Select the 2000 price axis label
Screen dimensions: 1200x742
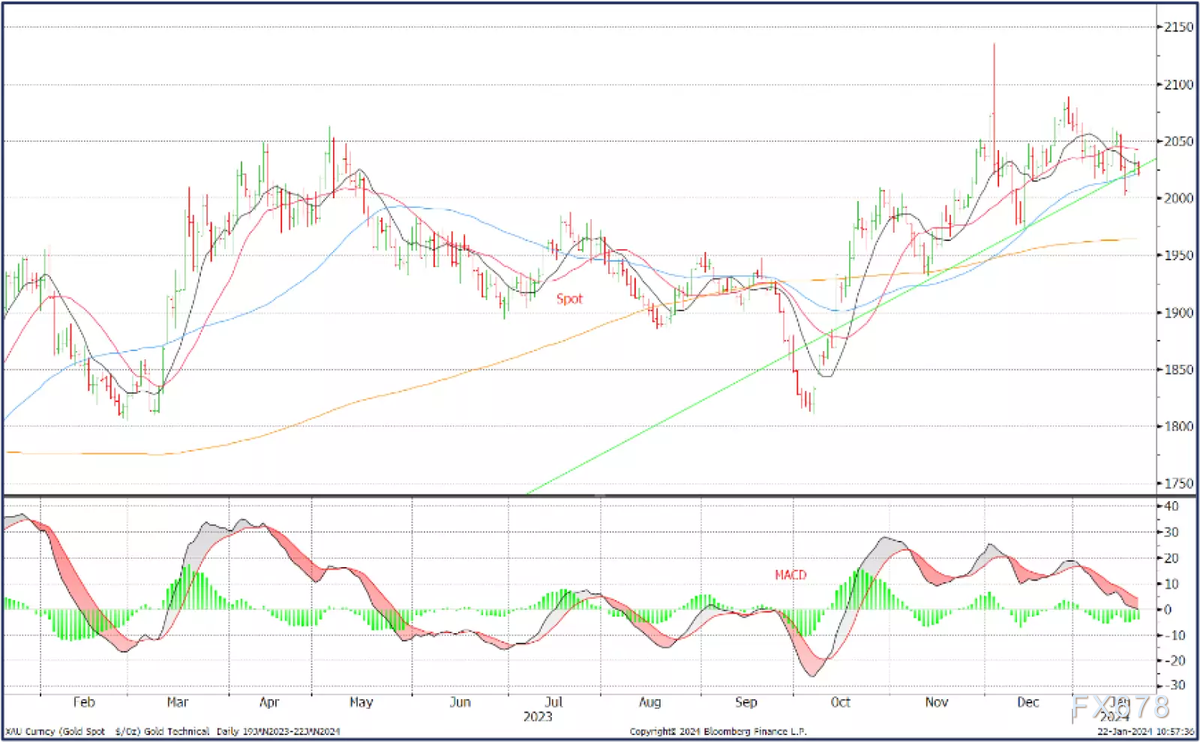pyautogui.click(x=1170, y=199)
